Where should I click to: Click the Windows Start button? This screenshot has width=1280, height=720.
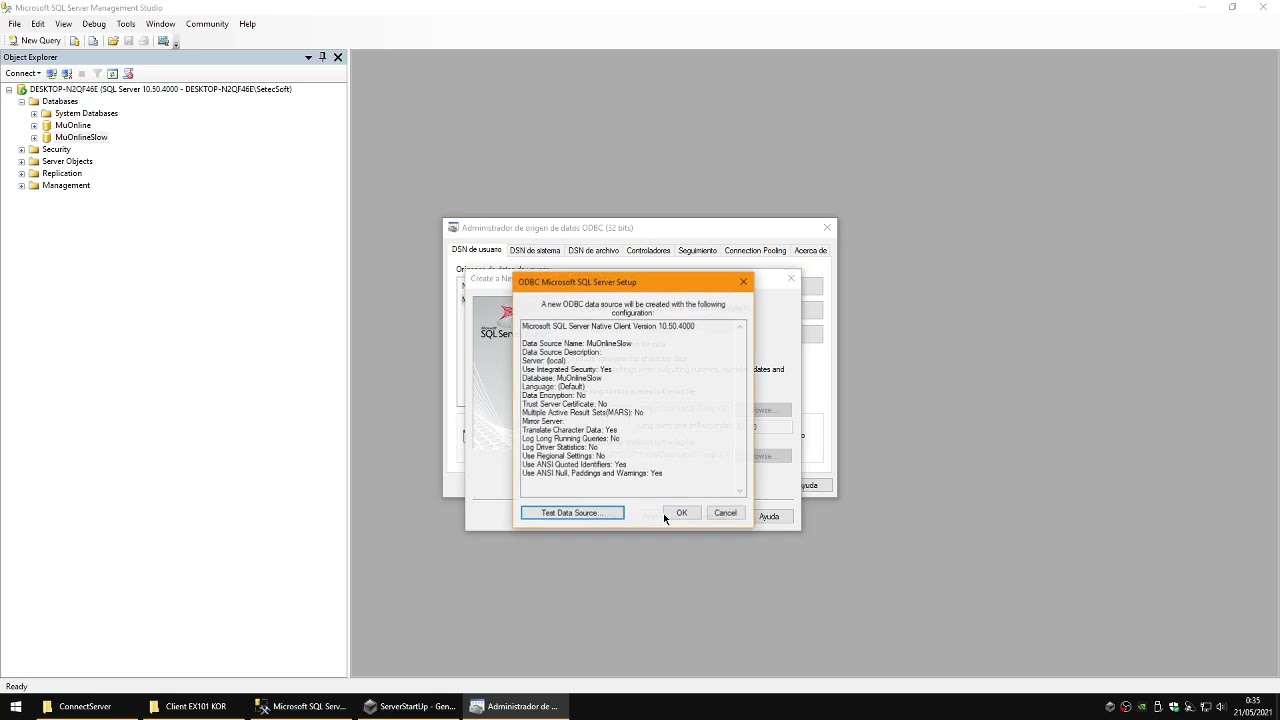pyautogui.click(x=15, y=706)
